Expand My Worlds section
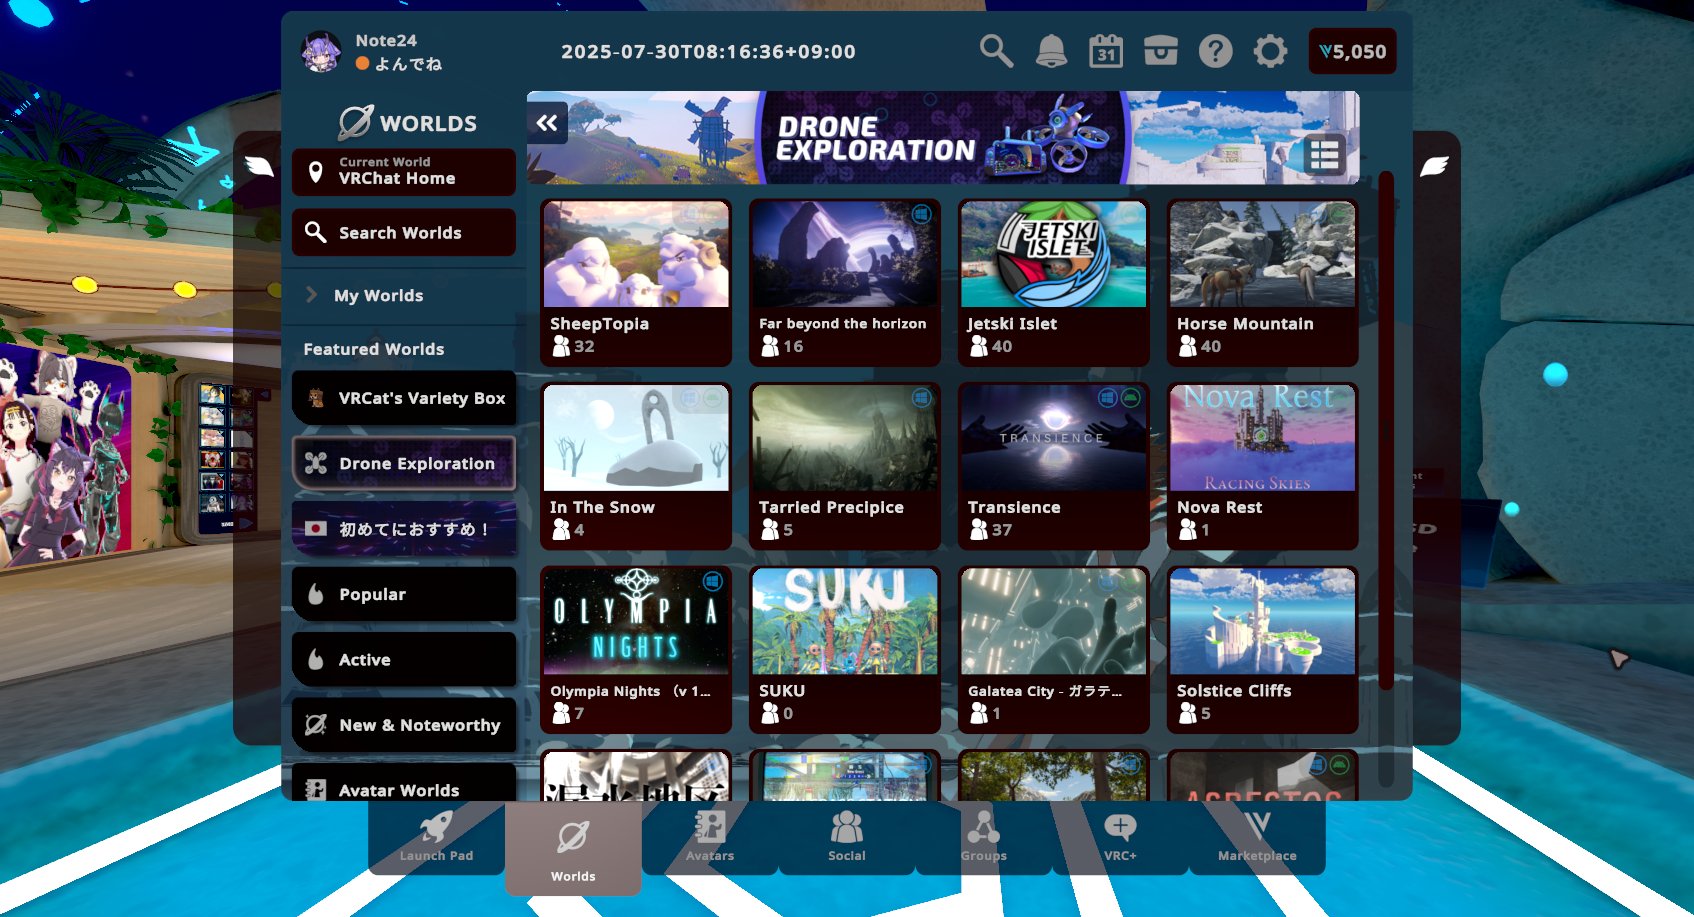1694x917 pixels. tap(404, 296)
